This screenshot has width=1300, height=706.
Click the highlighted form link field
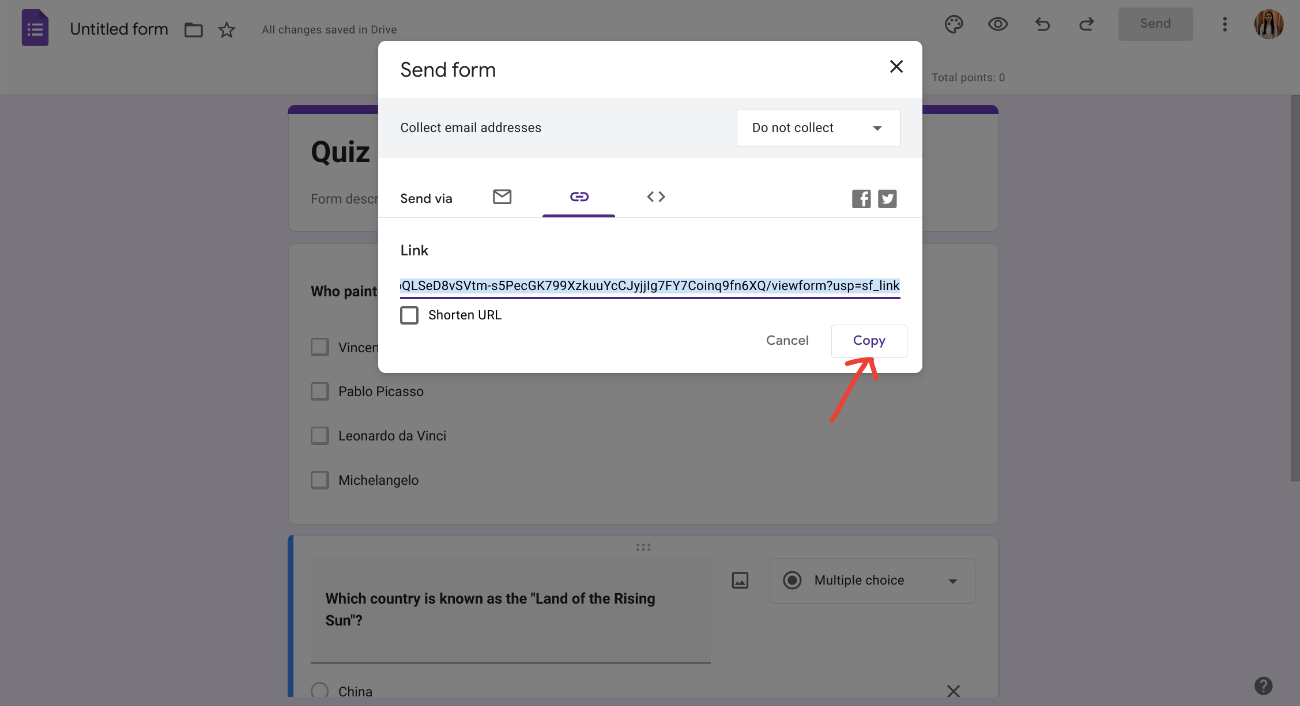pyautogui.click(x=651, y=286)
